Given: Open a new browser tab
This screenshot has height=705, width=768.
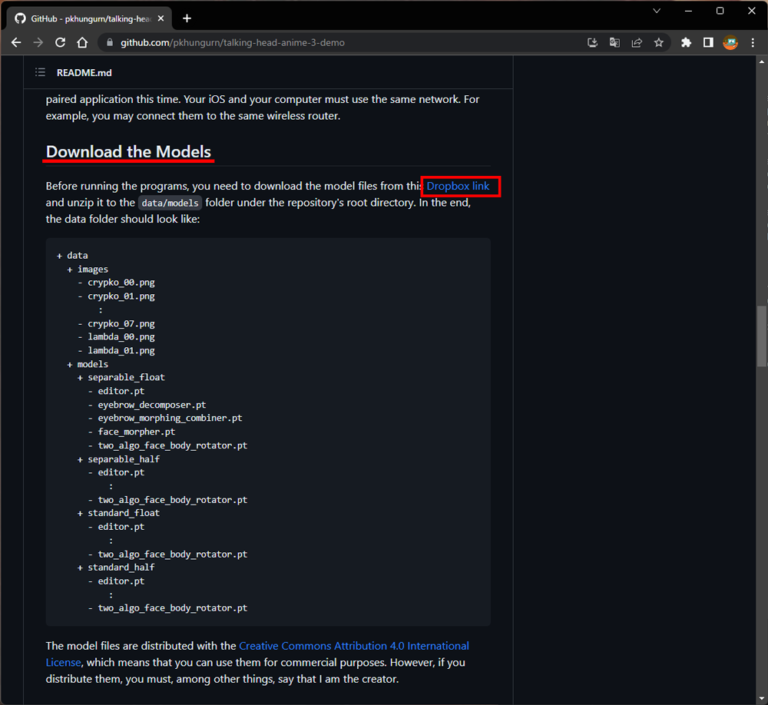Looking at the screenshot, I should pyautogui.click(x=187, y=18).
